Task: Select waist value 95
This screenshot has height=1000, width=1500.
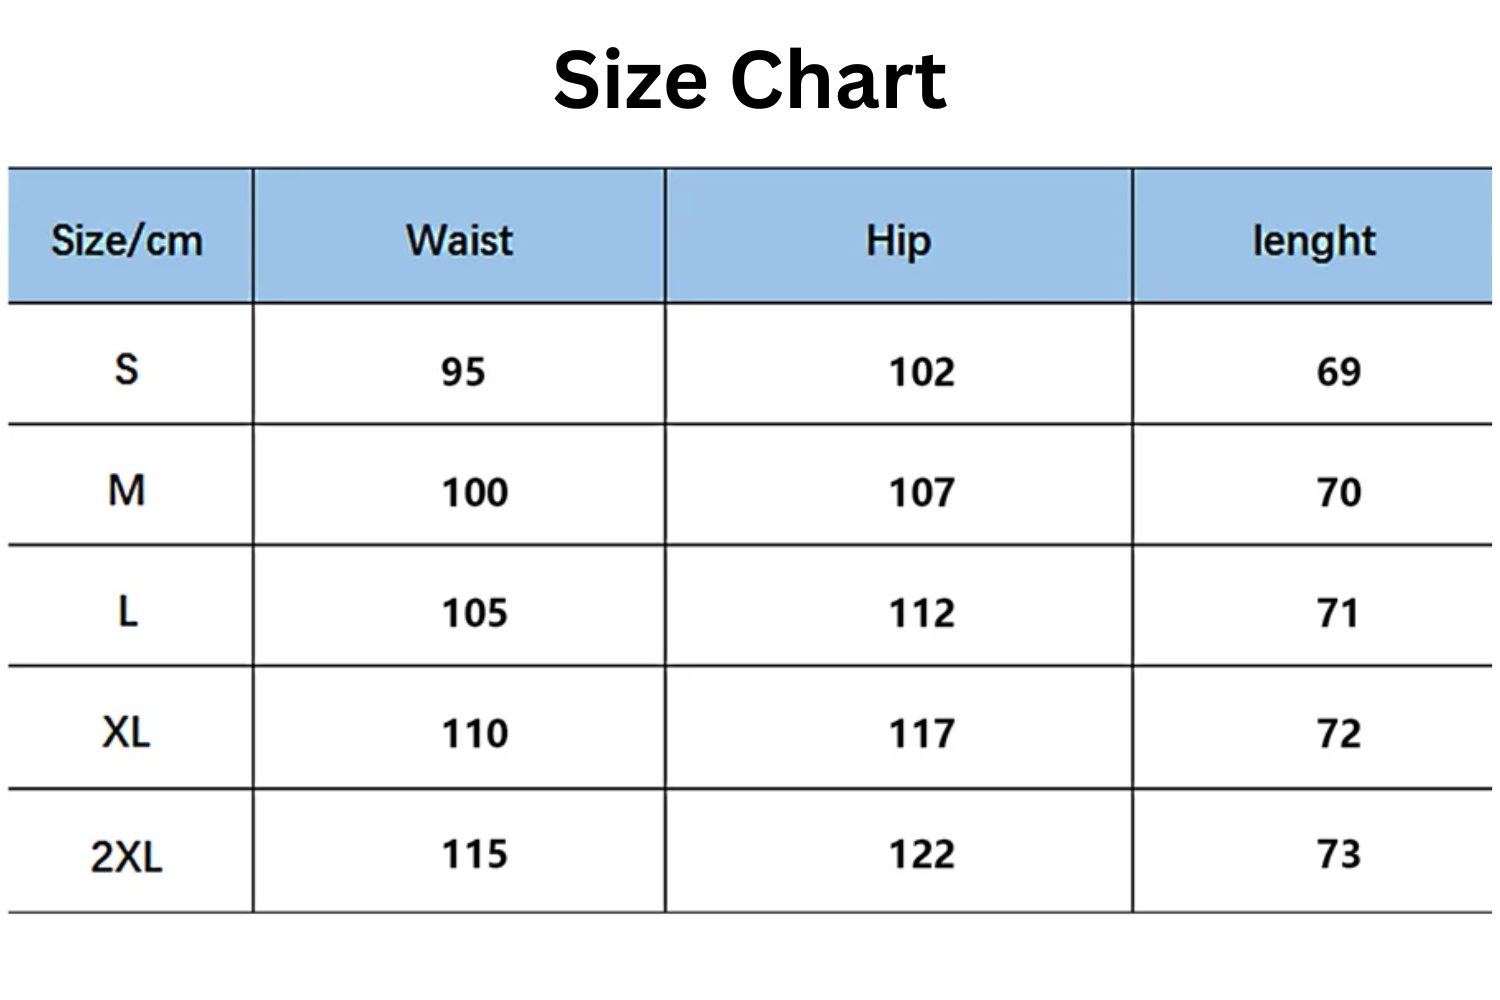Action: [463, 372]
